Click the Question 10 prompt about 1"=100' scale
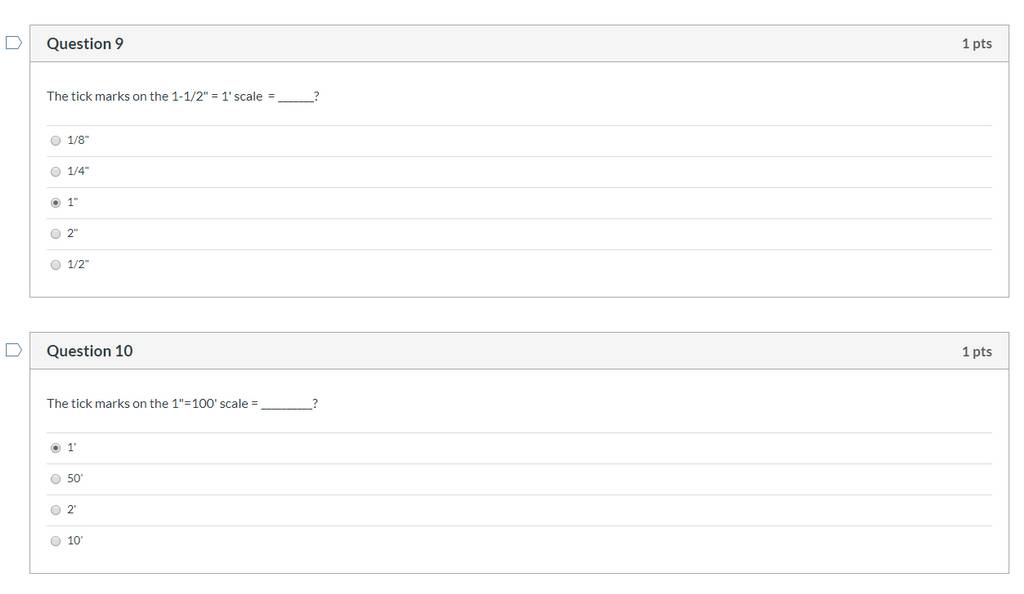 click(182, 404)
